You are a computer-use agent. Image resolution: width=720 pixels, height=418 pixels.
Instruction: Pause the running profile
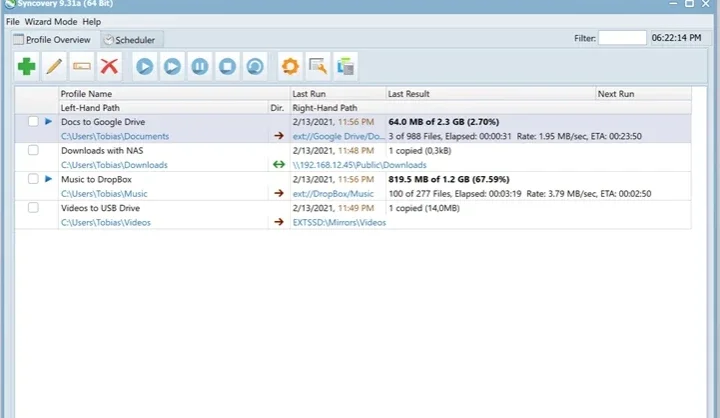pyautogui.click(x=200, y=67)
